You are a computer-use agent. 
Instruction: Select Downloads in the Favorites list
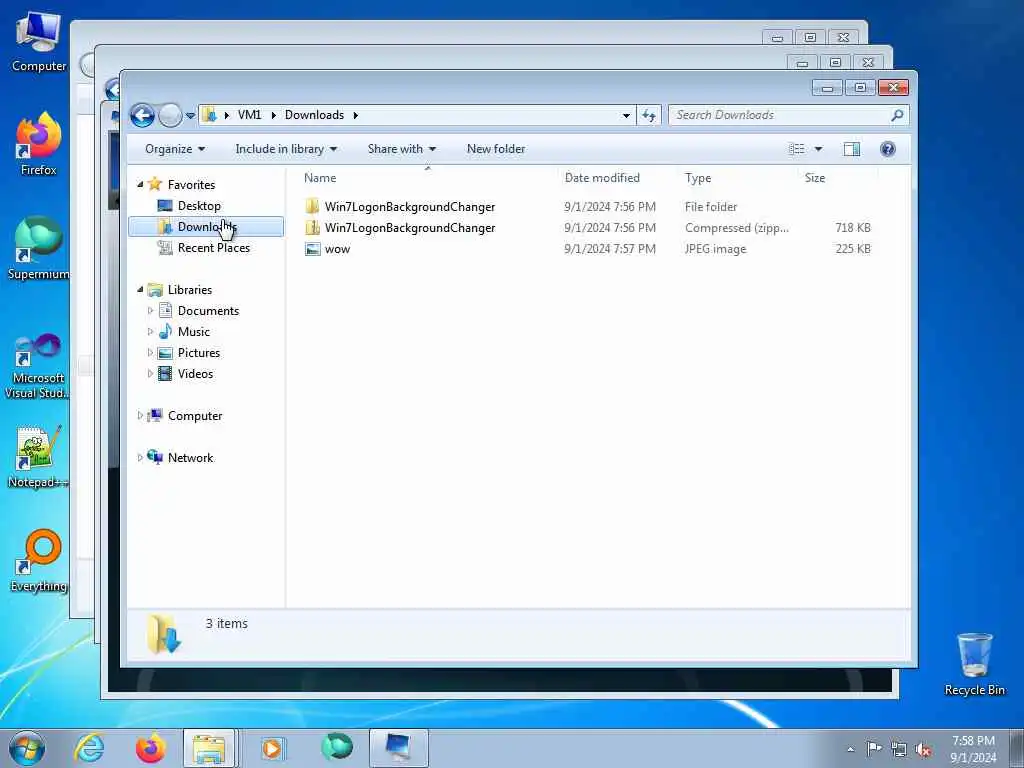[x=206, y=227]
